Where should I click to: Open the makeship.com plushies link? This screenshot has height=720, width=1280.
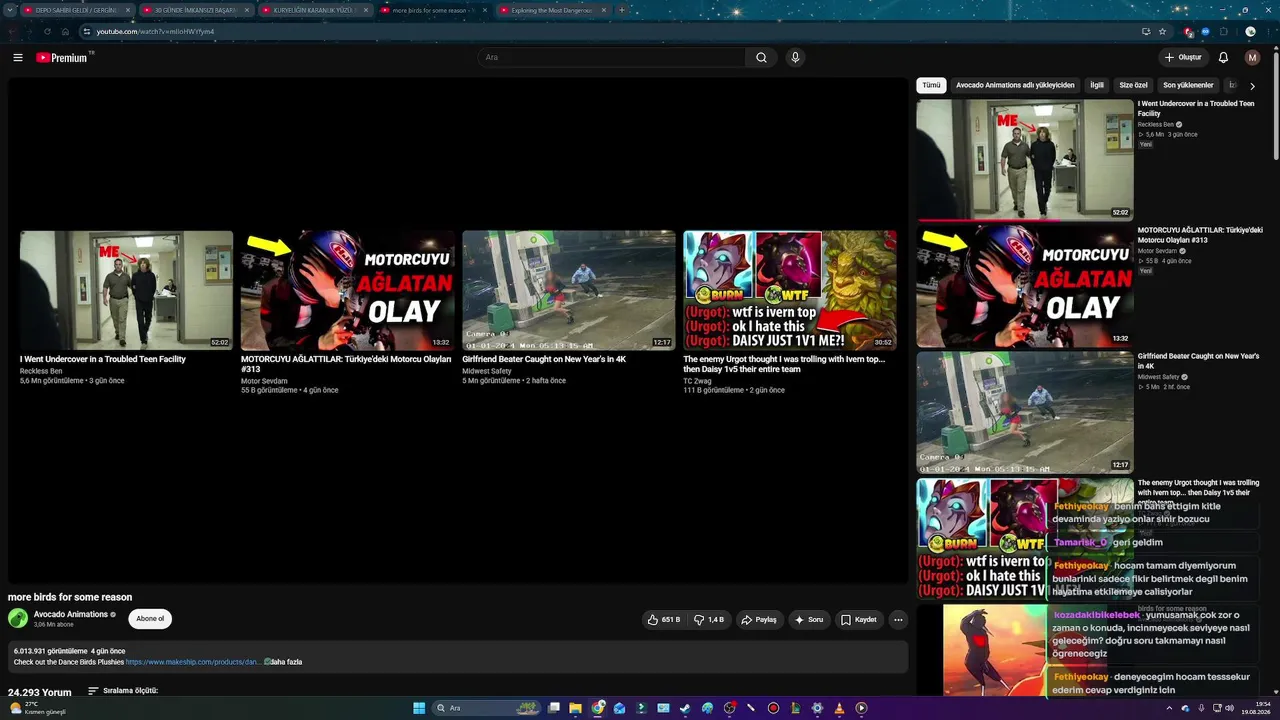194,662
